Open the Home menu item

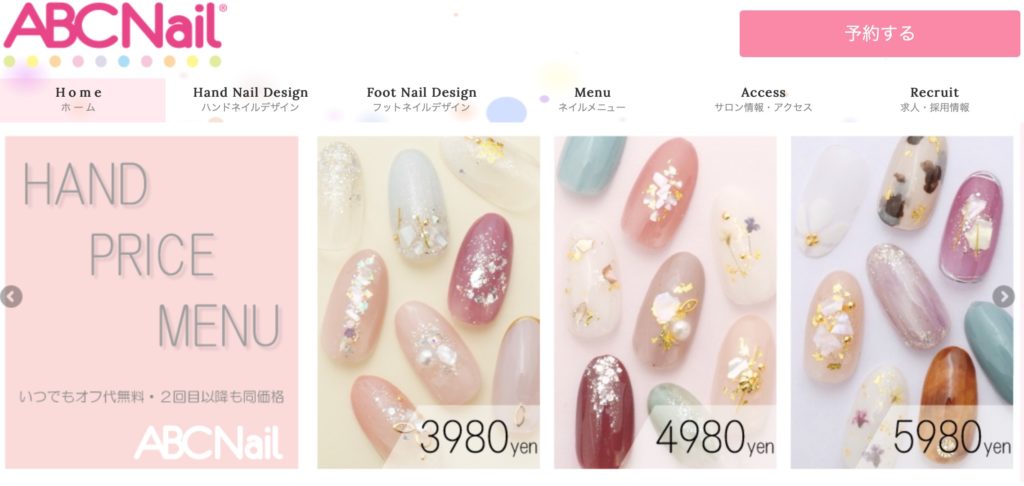79,99
